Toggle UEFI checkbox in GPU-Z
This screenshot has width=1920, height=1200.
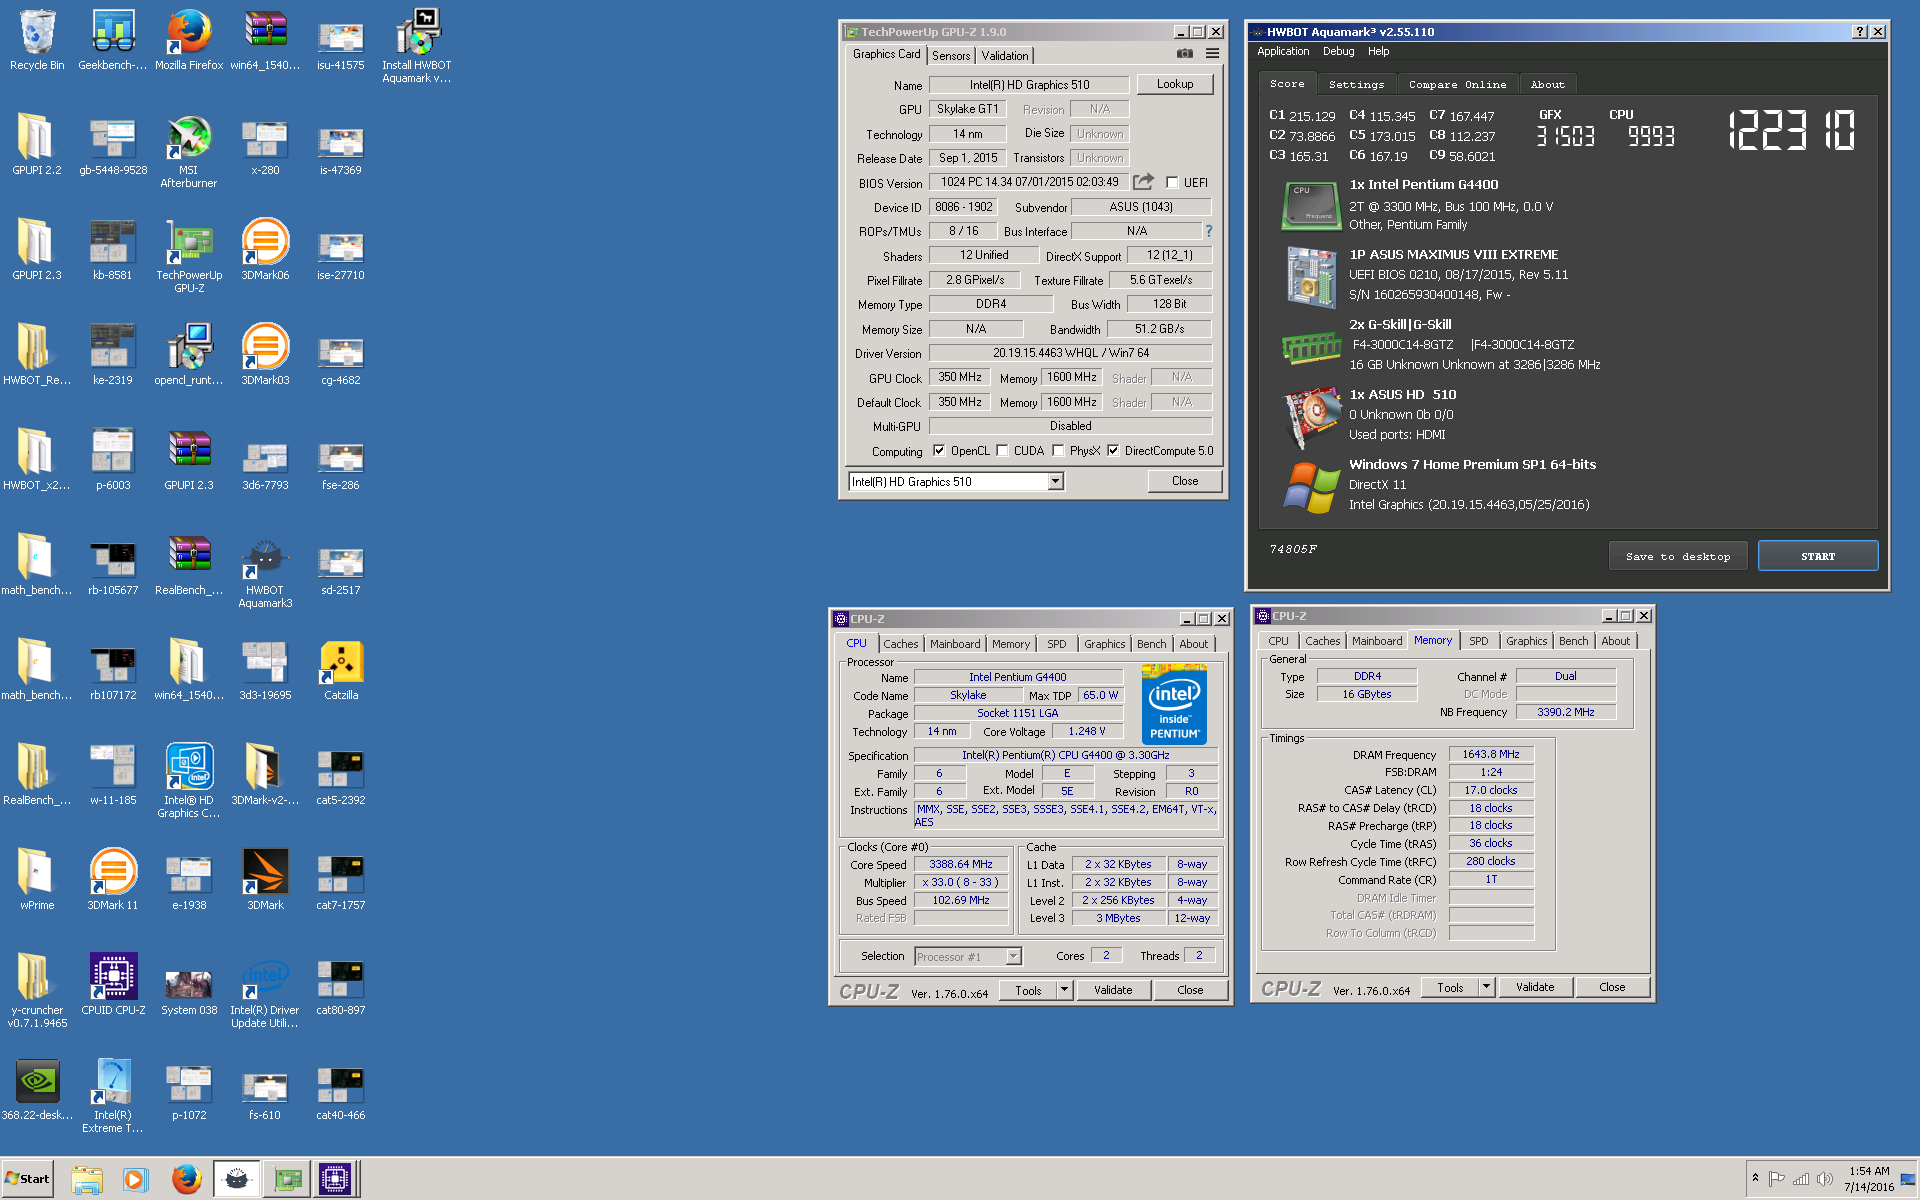pyautogui.click(x=1172, y=183)
